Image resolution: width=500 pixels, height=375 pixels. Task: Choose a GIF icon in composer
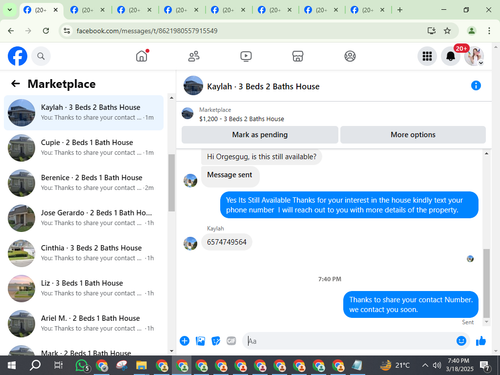pyautogui.click(x=231, y=341)
